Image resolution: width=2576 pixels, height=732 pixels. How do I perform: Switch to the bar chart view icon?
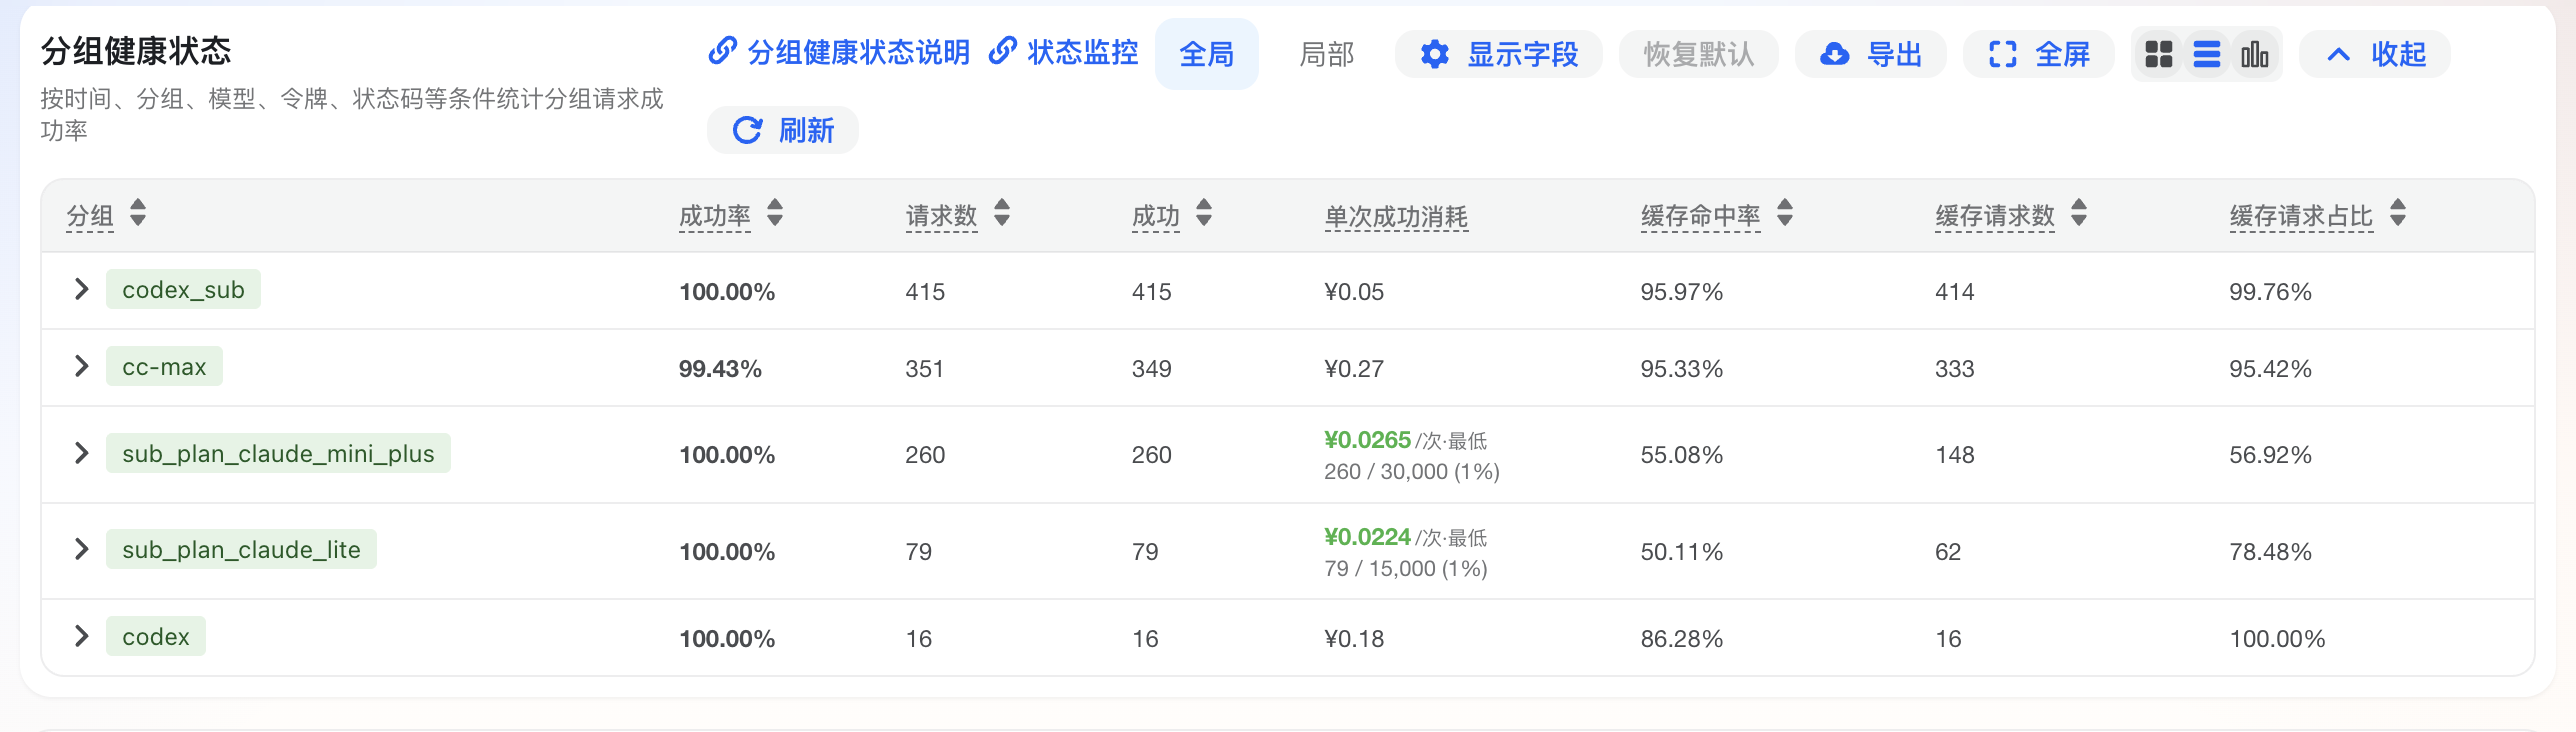click(x=2255, y=54)
